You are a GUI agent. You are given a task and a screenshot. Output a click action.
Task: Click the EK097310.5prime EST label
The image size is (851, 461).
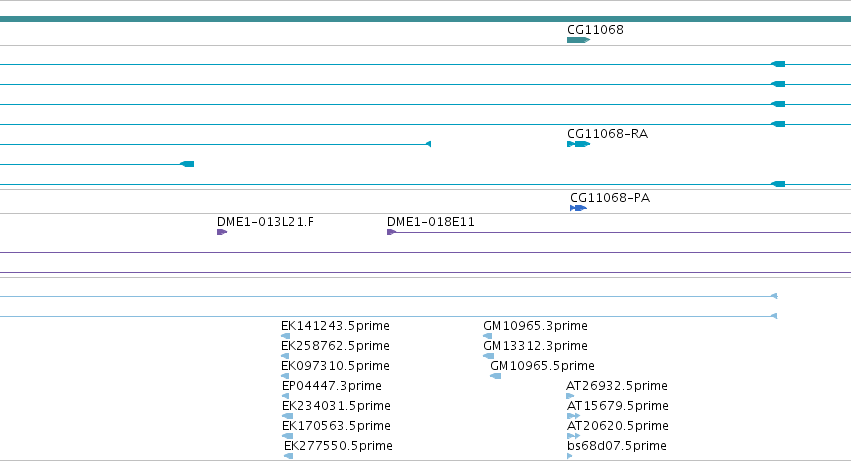(x=335, y=366)
